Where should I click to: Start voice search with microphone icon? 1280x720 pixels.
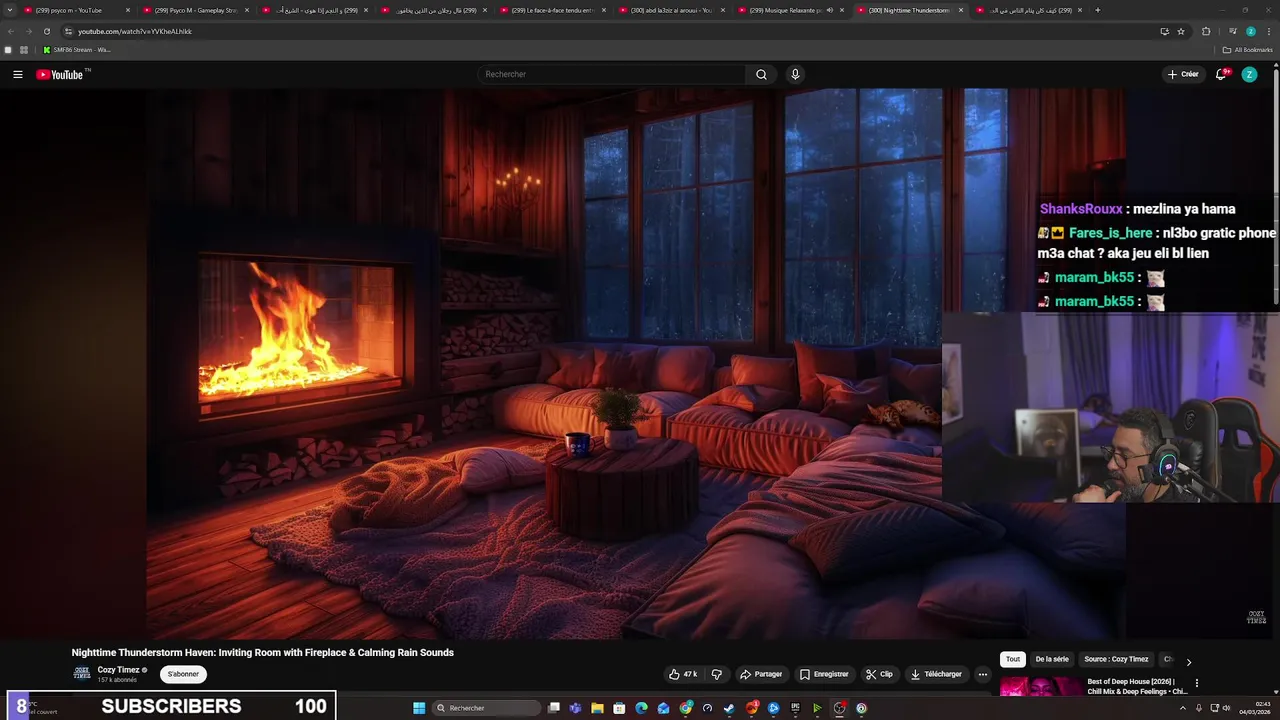(x=795, y=74)
